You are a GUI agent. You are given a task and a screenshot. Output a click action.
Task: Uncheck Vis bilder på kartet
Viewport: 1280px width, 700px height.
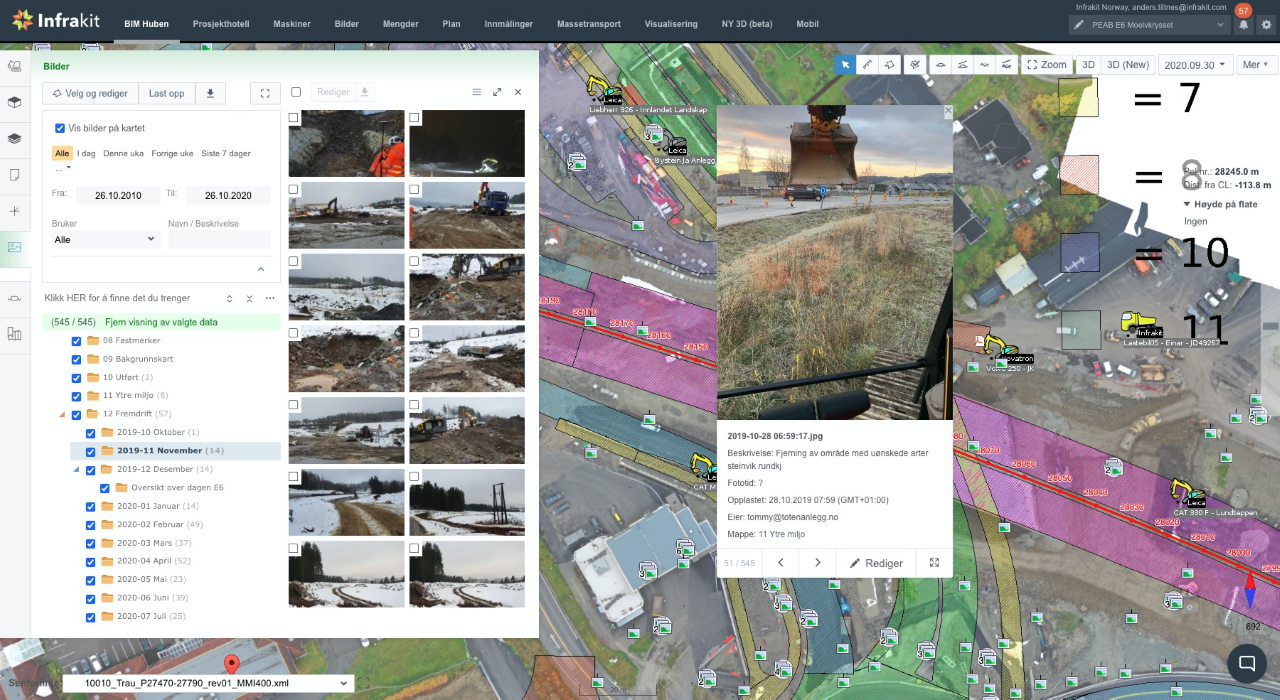pyautogui.click(x=60, y=128)
